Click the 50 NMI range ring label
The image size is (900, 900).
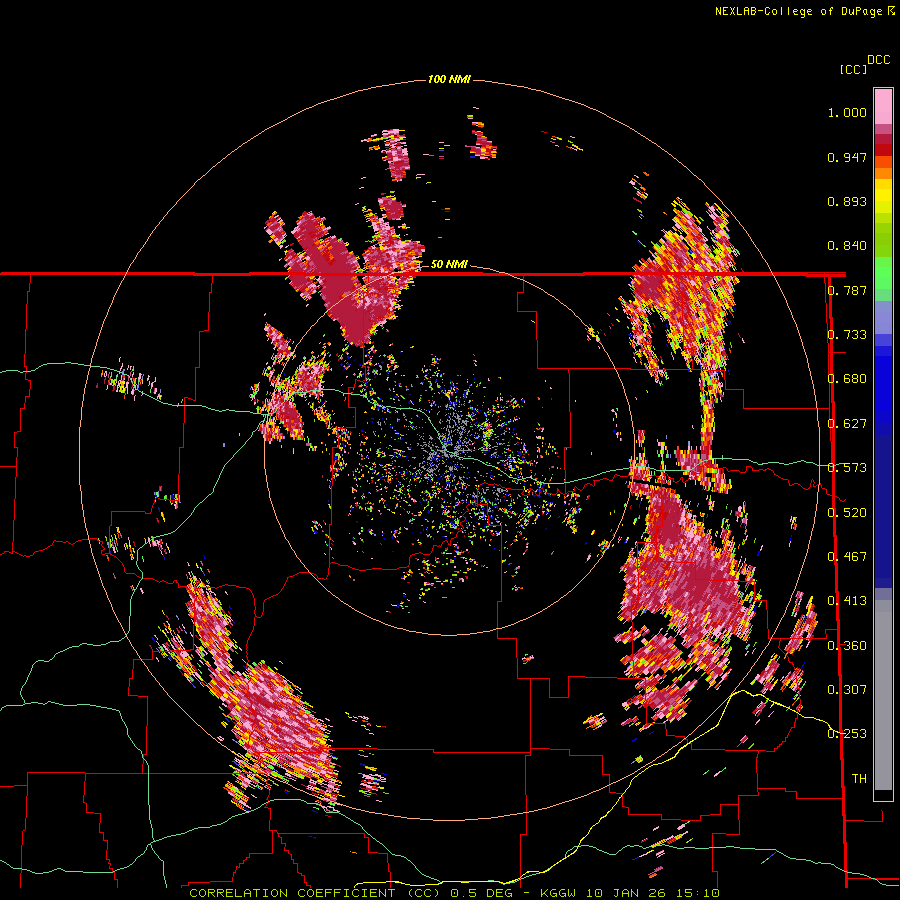(x=449, y=264)
